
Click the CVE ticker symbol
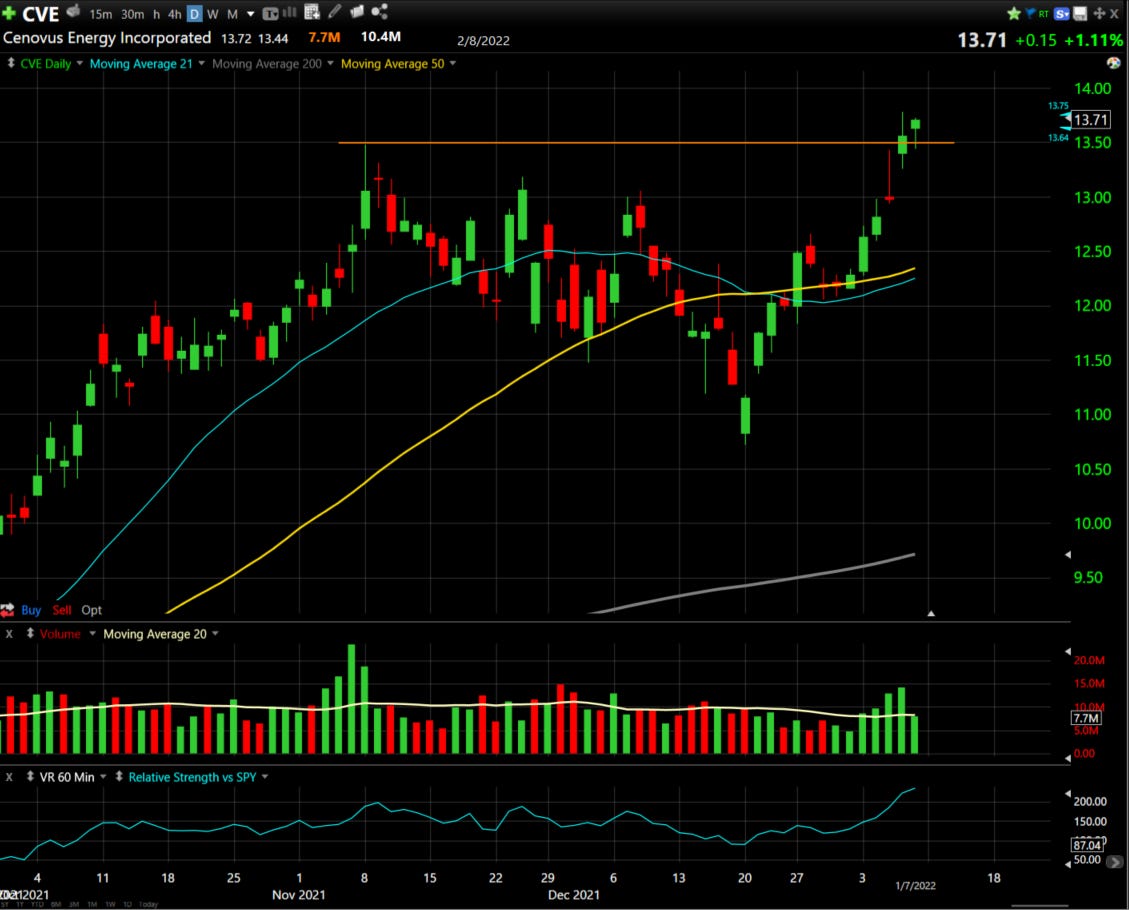(x=40, y=14)
